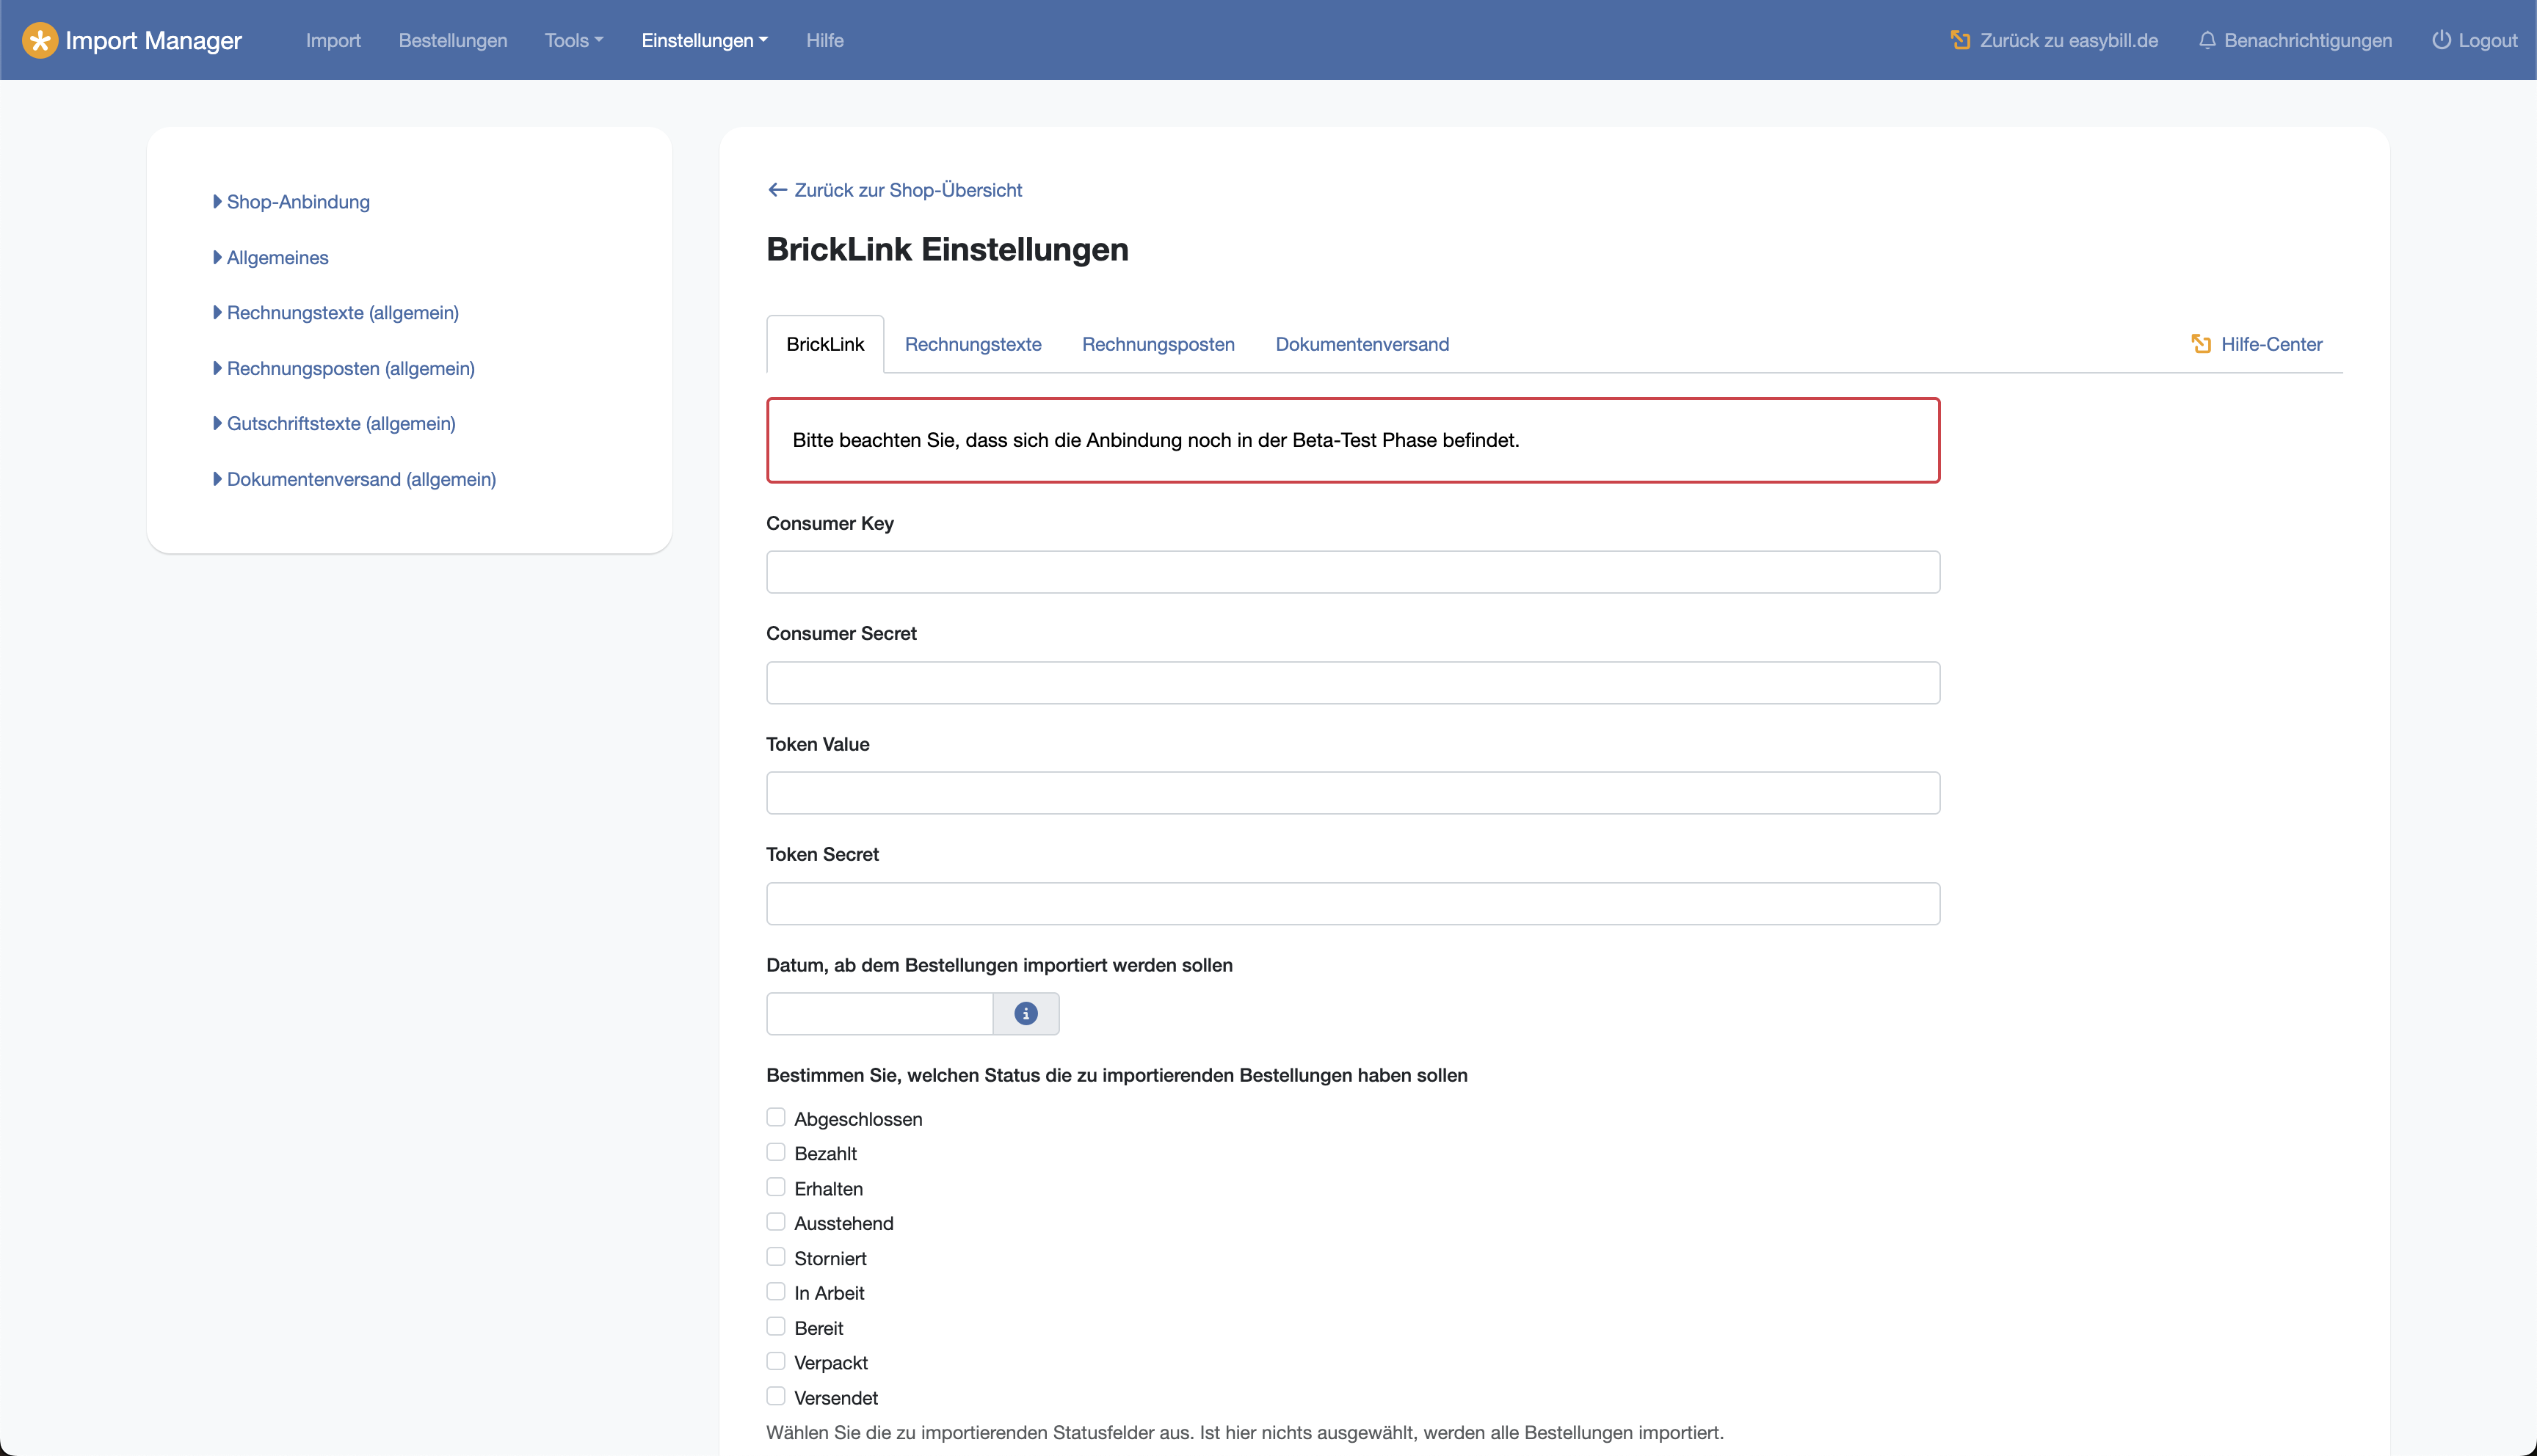Expand Dokumentenversand (allgemein) sidebar entry
This screenshot has height=1456, width=2537.
pos(361,479)
